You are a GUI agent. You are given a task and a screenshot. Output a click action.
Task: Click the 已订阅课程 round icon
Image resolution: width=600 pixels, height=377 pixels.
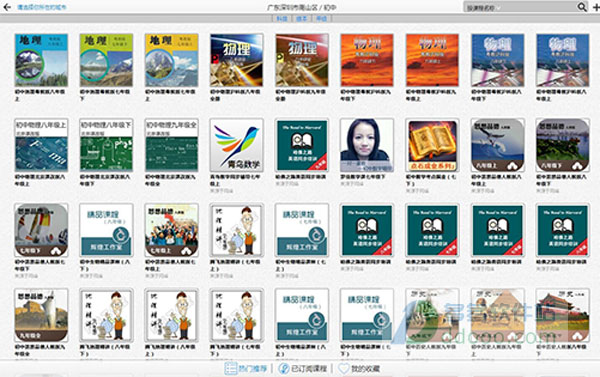click(284, 368)
